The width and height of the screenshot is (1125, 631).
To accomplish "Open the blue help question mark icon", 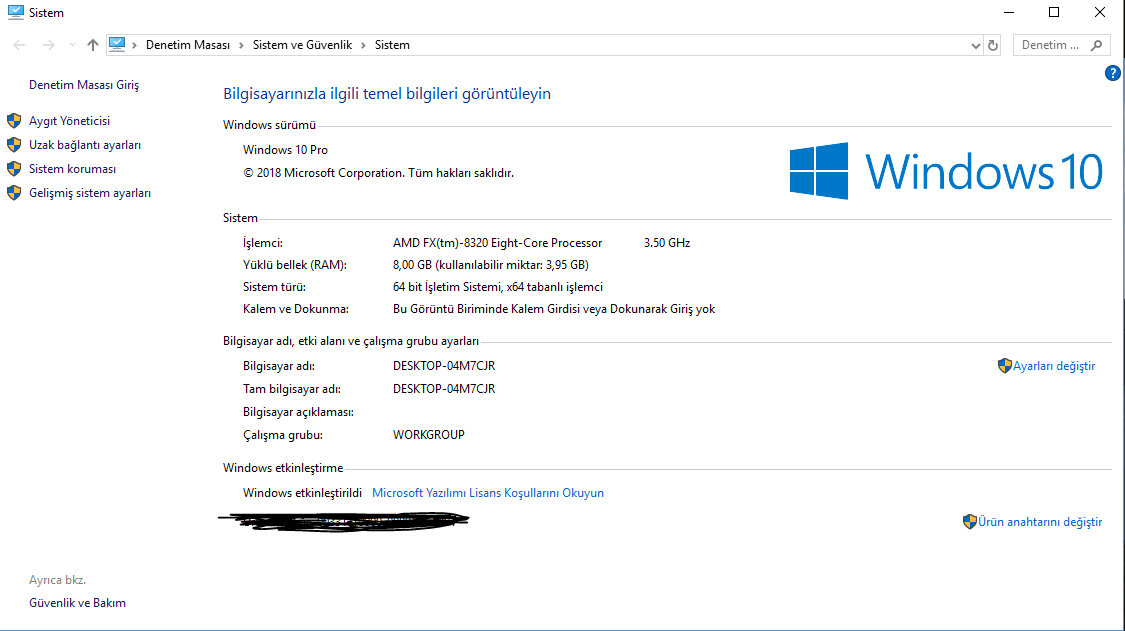I will [x=1112, y=73].
